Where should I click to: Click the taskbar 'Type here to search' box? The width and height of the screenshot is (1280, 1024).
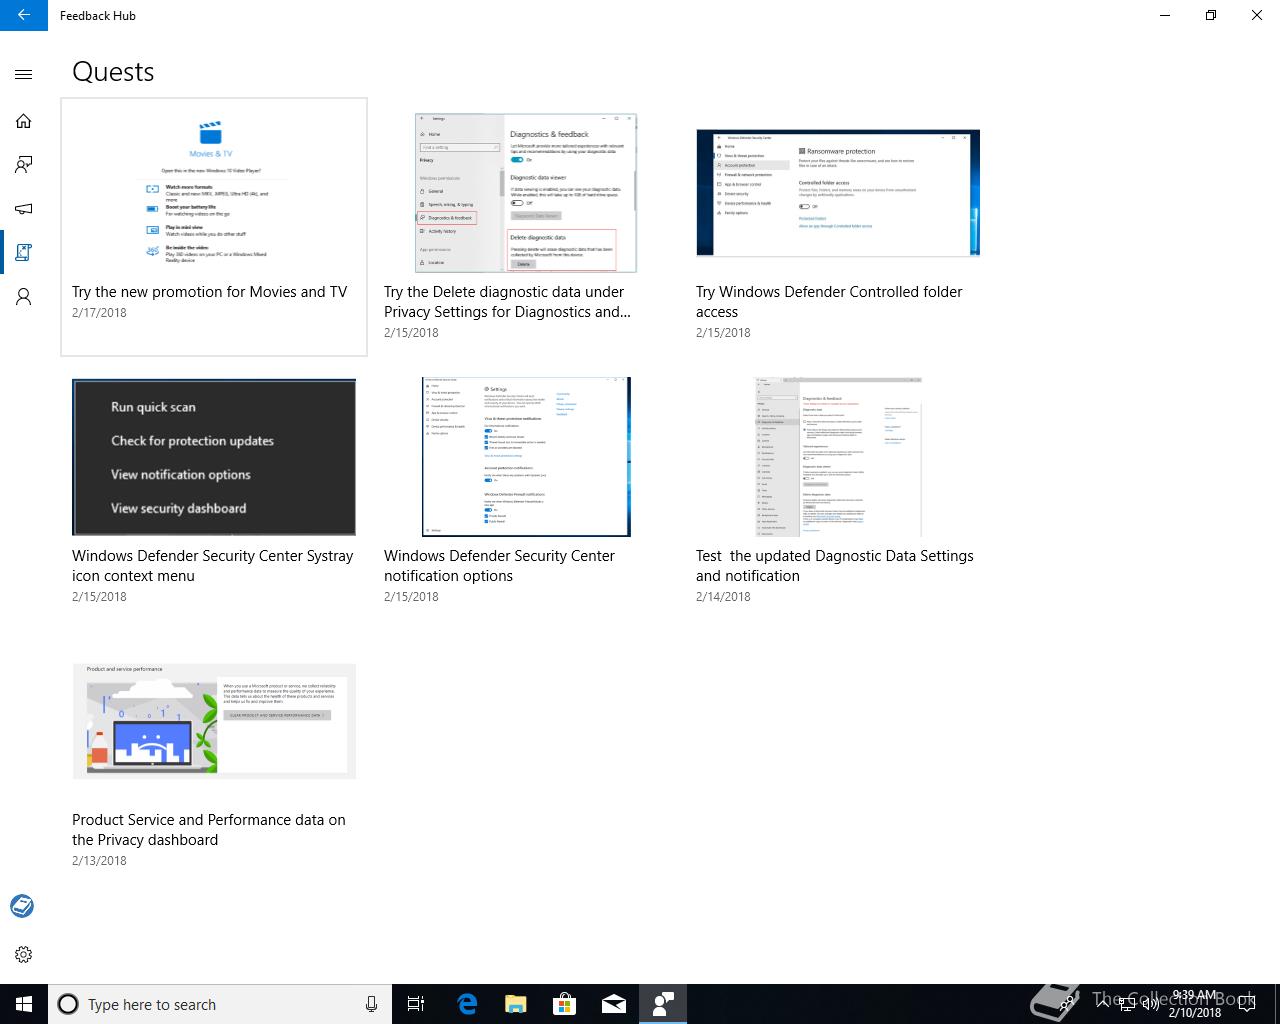point(220,1004)
